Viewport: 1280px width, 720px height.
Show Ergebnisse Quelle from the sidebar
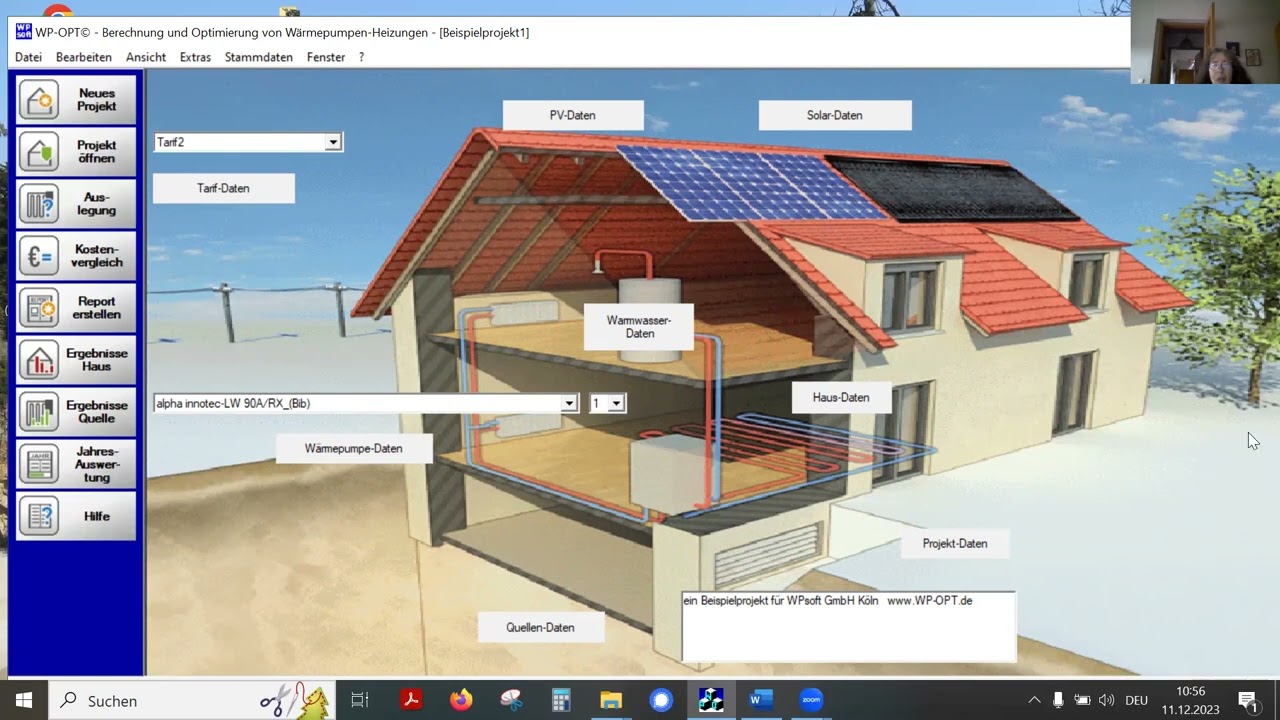point(76,412)
